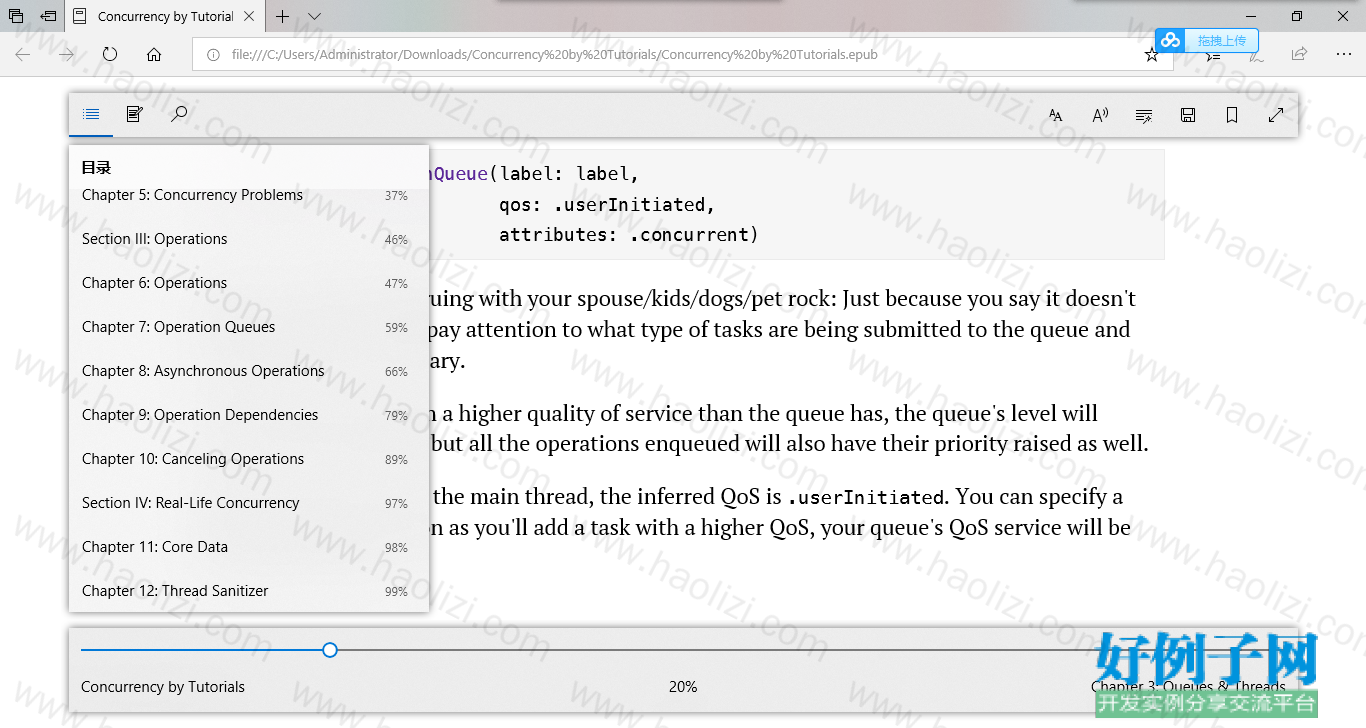
Task: Select the Concurrency by Tutorials tab
Action: (x=165, y=16)
